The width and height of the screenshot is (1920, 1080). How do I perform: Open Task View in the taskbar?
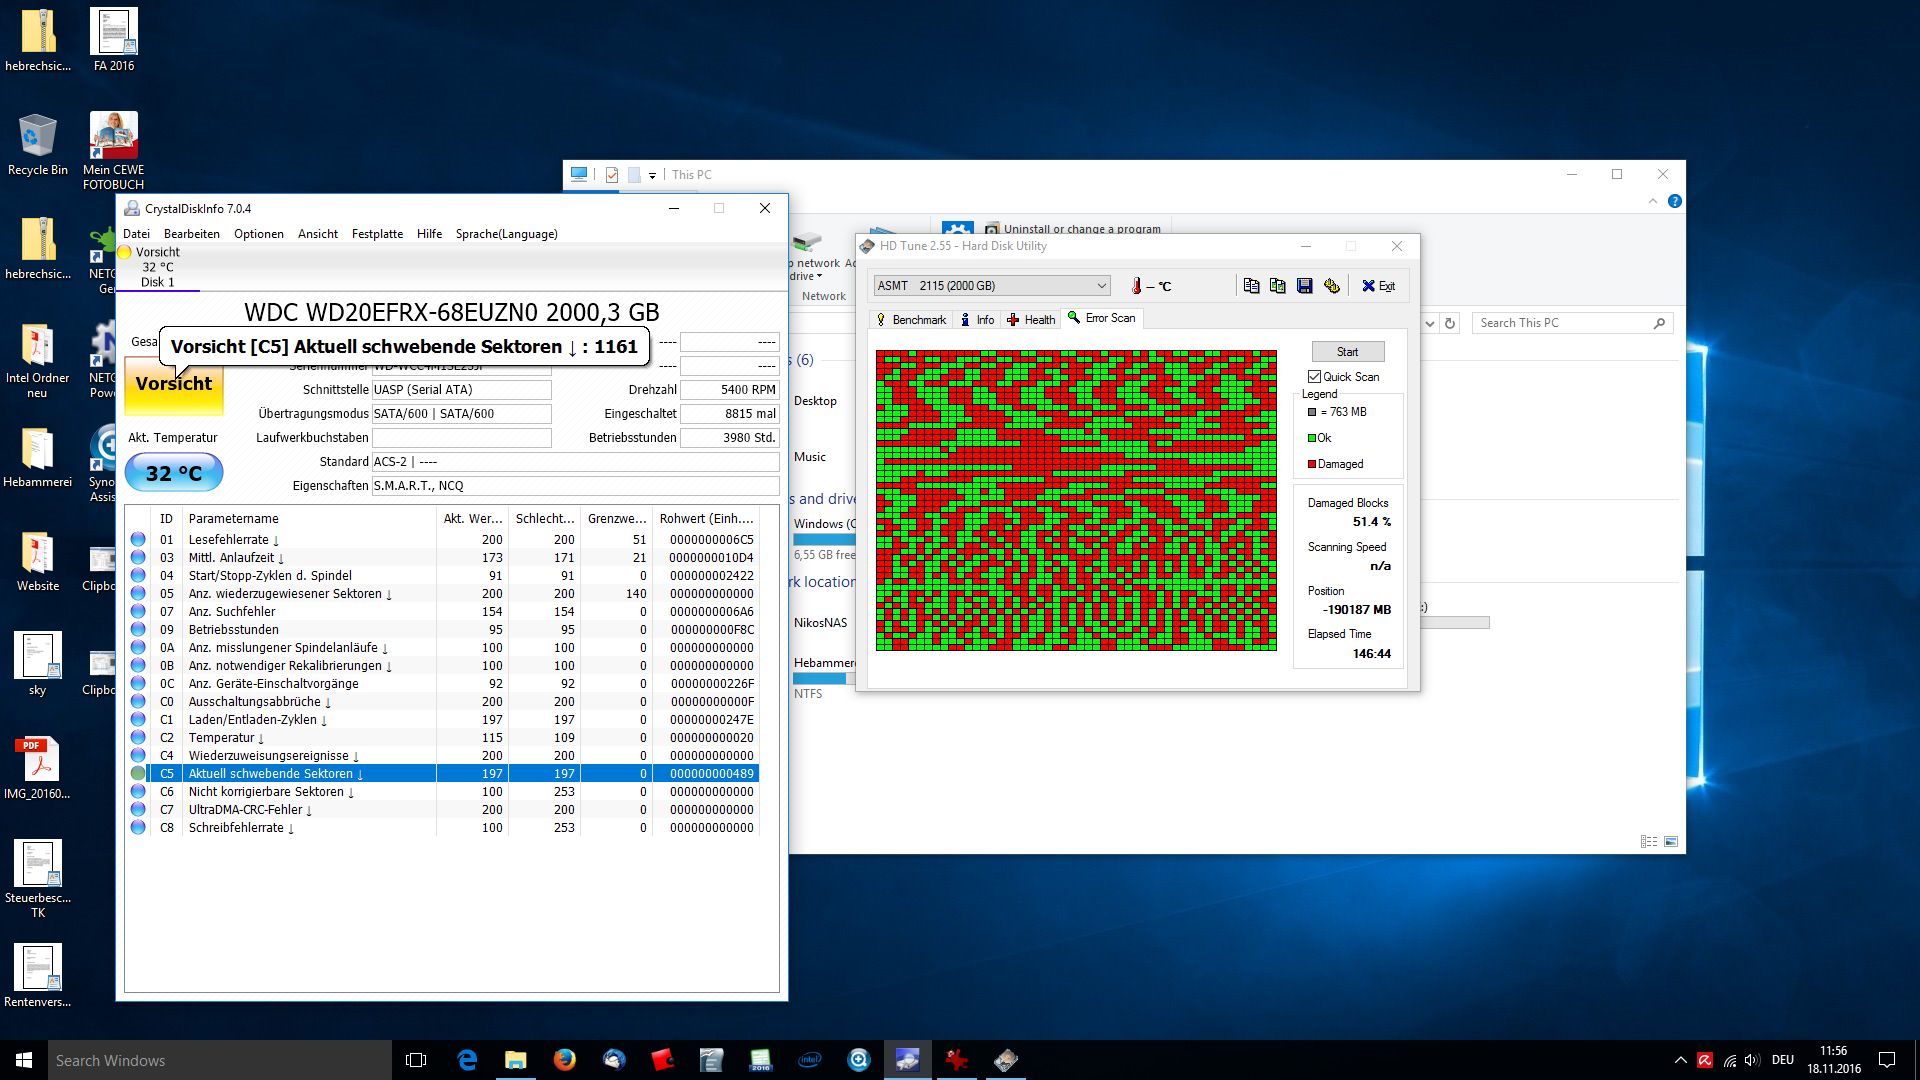(416, 1060)
